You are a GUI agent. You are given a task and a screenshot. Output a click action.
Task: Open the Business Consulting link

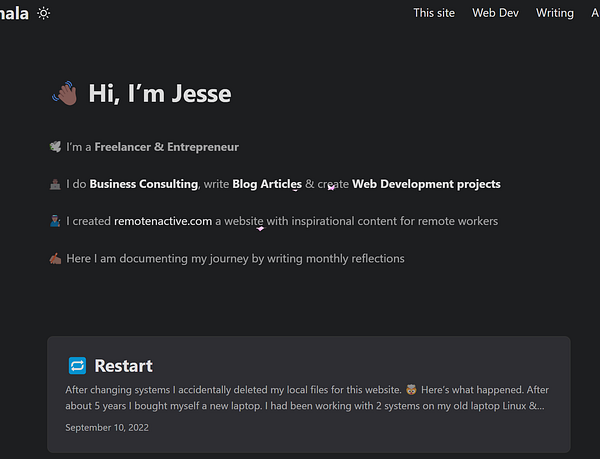click(x=144, y=184)
